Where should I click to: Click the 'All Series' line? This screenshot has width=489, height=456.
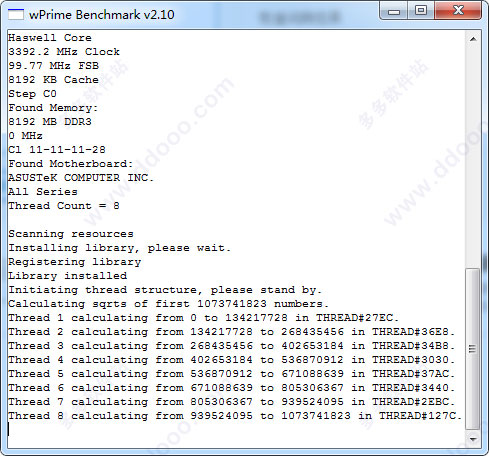pyautogui.click(x=43, y=192)
